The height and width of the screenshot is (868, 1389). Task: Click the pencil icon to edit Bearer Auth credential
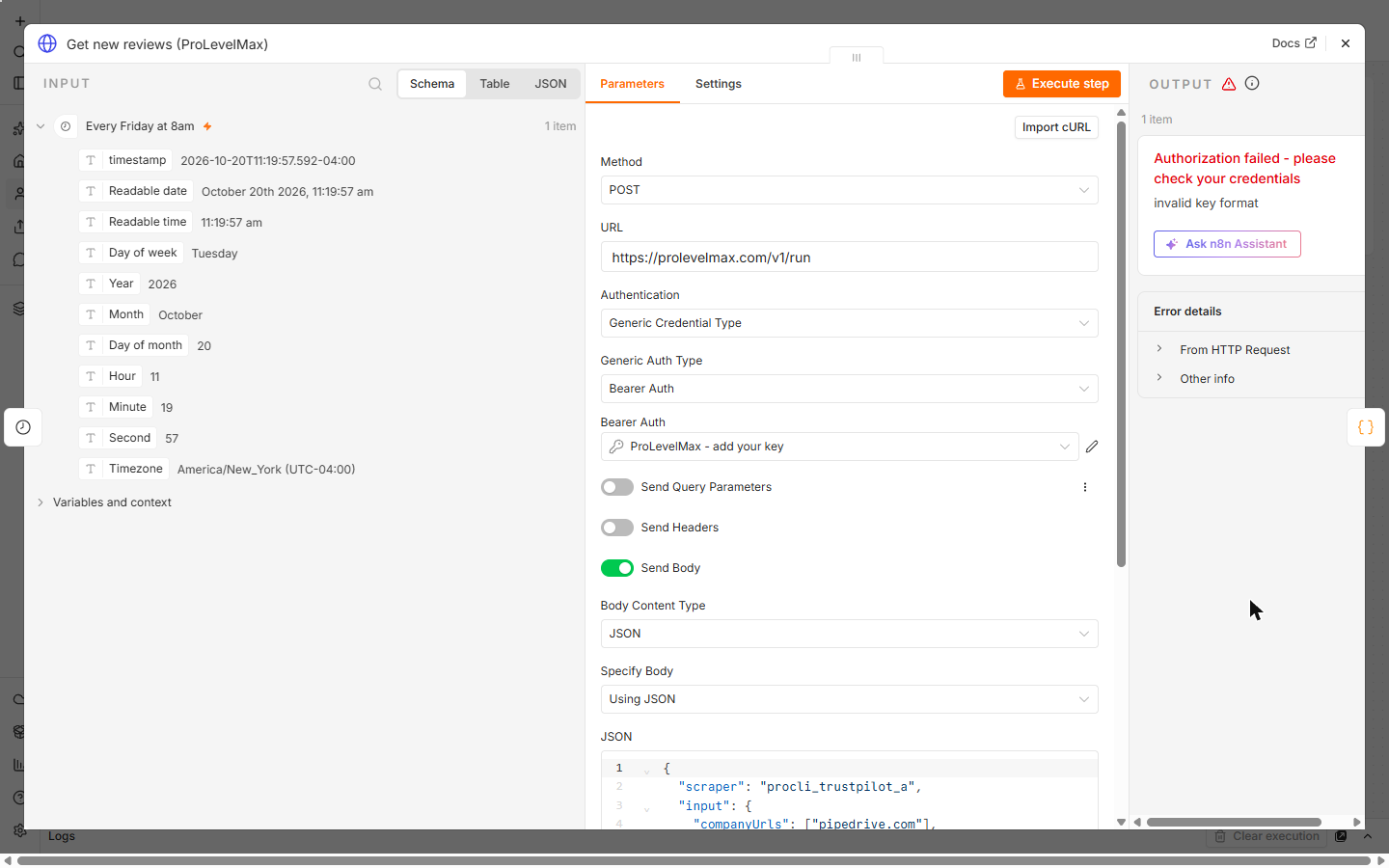tap(1092, 447)
